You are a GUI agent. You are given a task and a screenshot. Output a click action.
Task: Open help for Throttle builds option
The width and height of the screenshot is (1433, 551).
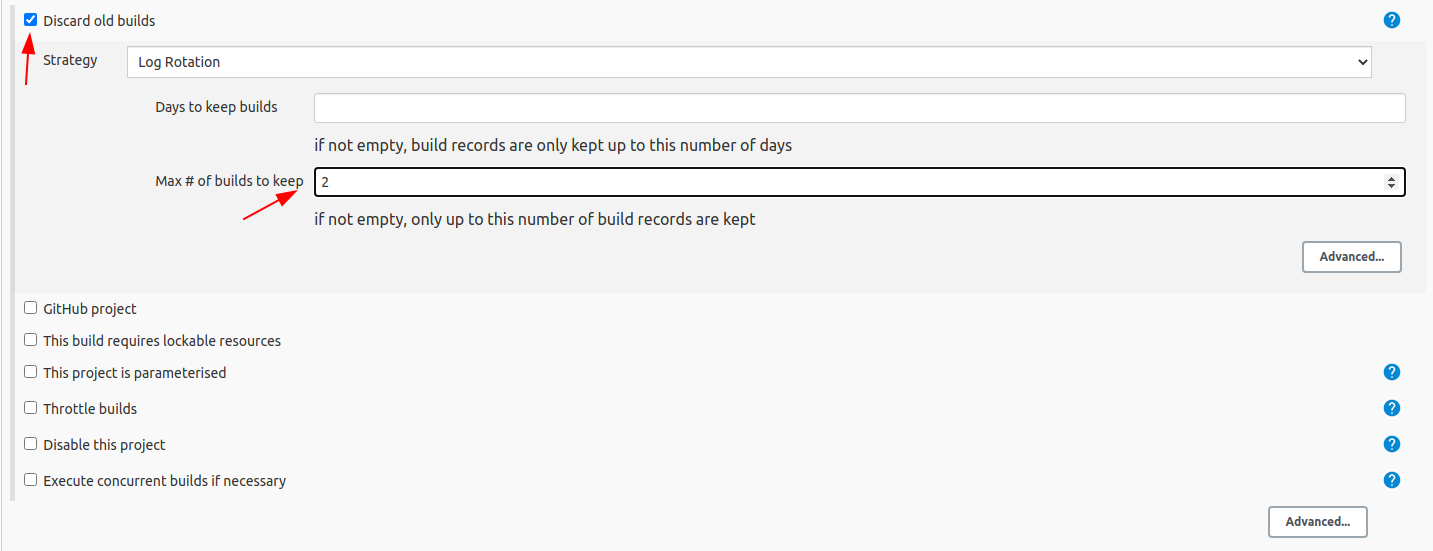1391,408
